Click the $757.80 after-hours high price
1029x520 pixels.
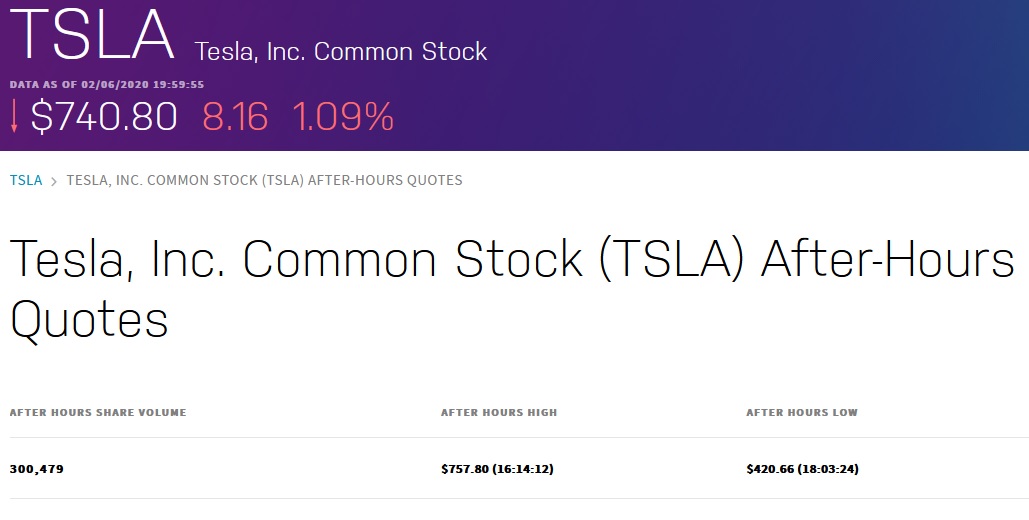[x=465, y=468]
